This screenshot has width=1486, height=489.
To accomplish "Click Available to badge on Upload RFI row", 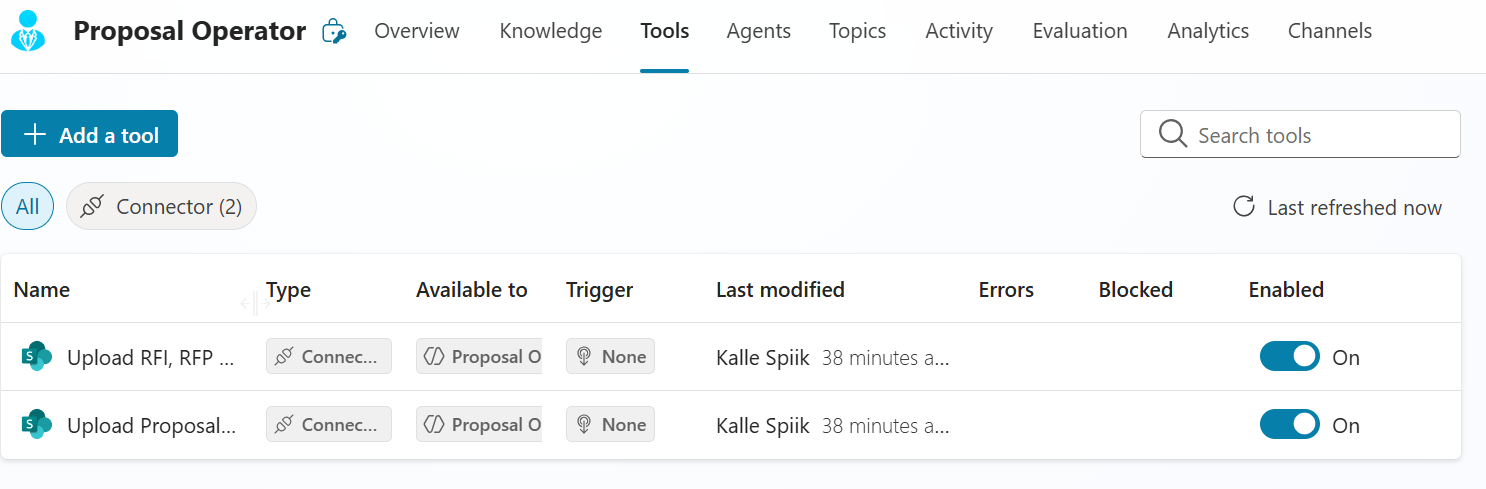I will click(x=479, y=357).
